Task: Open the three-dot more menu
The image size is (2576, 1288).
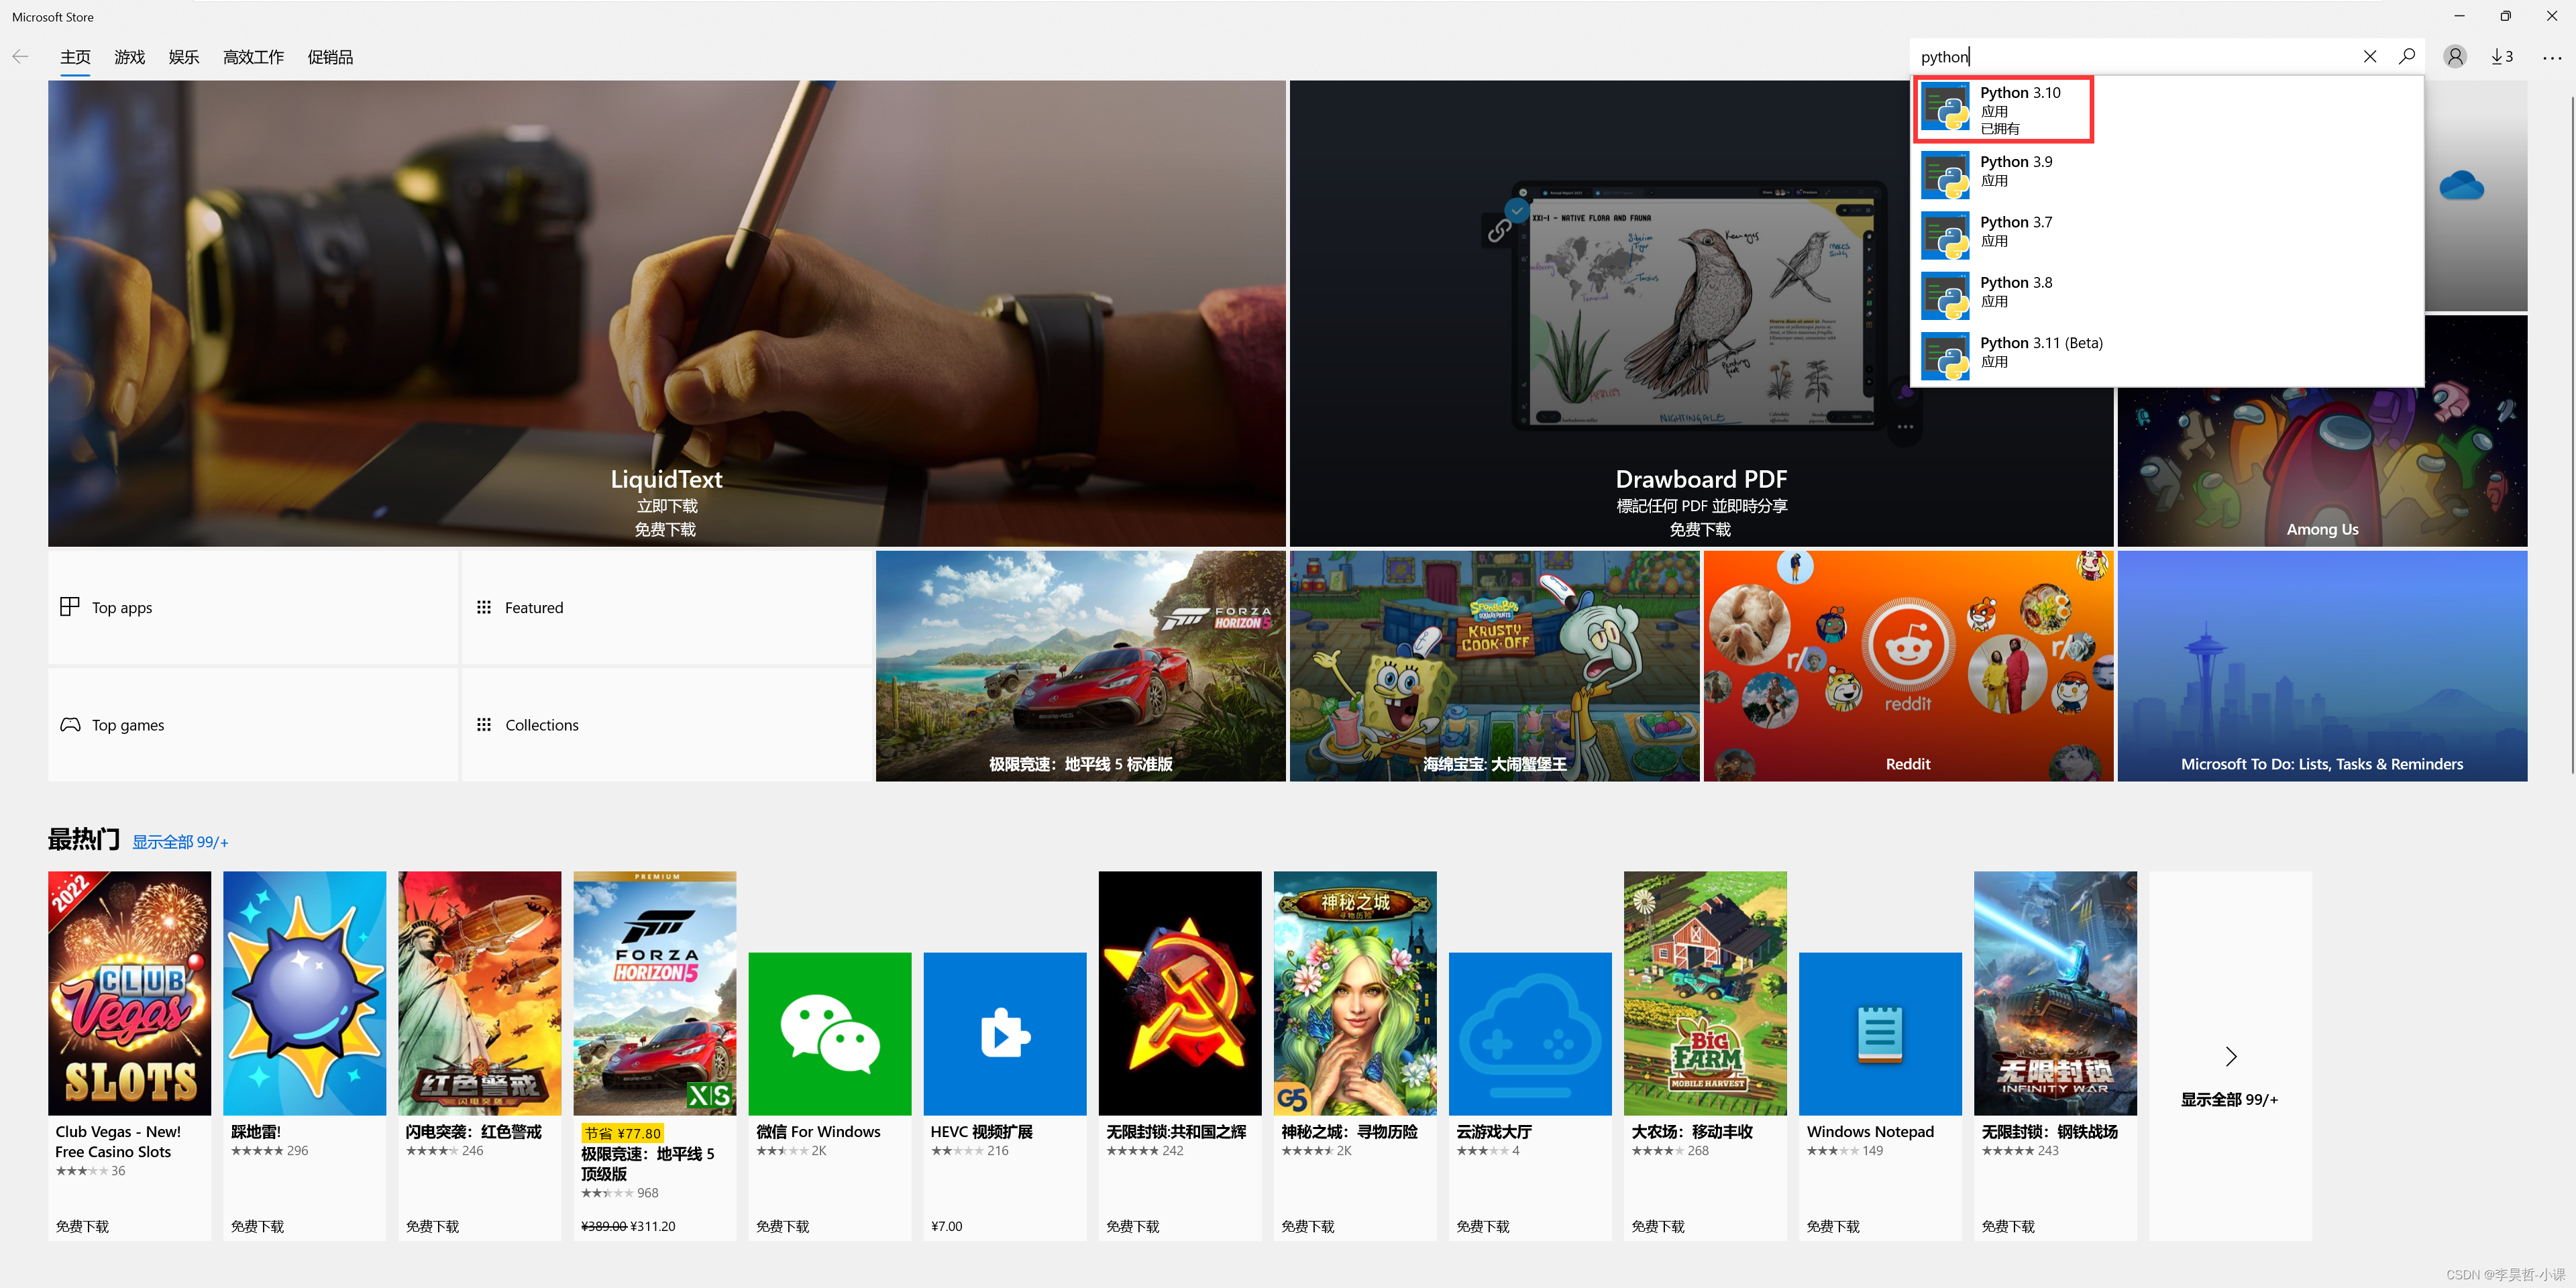Action: (x=2552, y=57)
